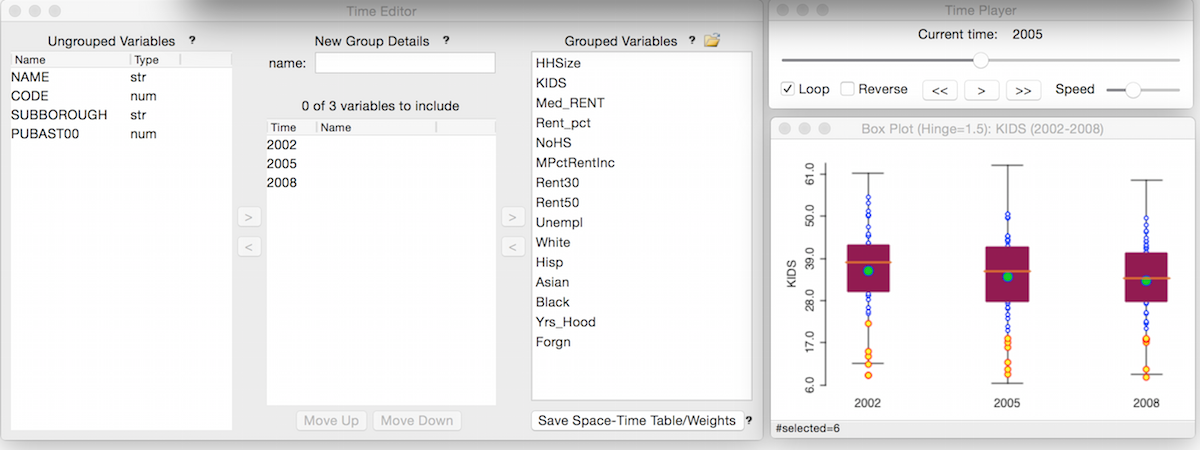Enable the Reverse checkbox
Screen dimensions: 1200x450
848,89
